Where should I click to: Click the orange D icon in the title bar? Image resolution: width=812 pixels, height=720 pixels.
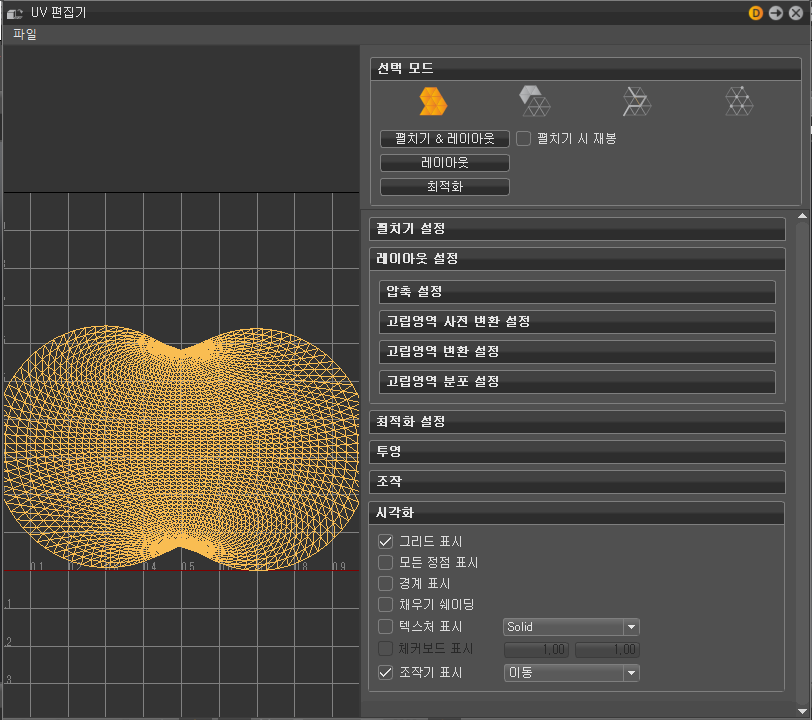(755, 13)
